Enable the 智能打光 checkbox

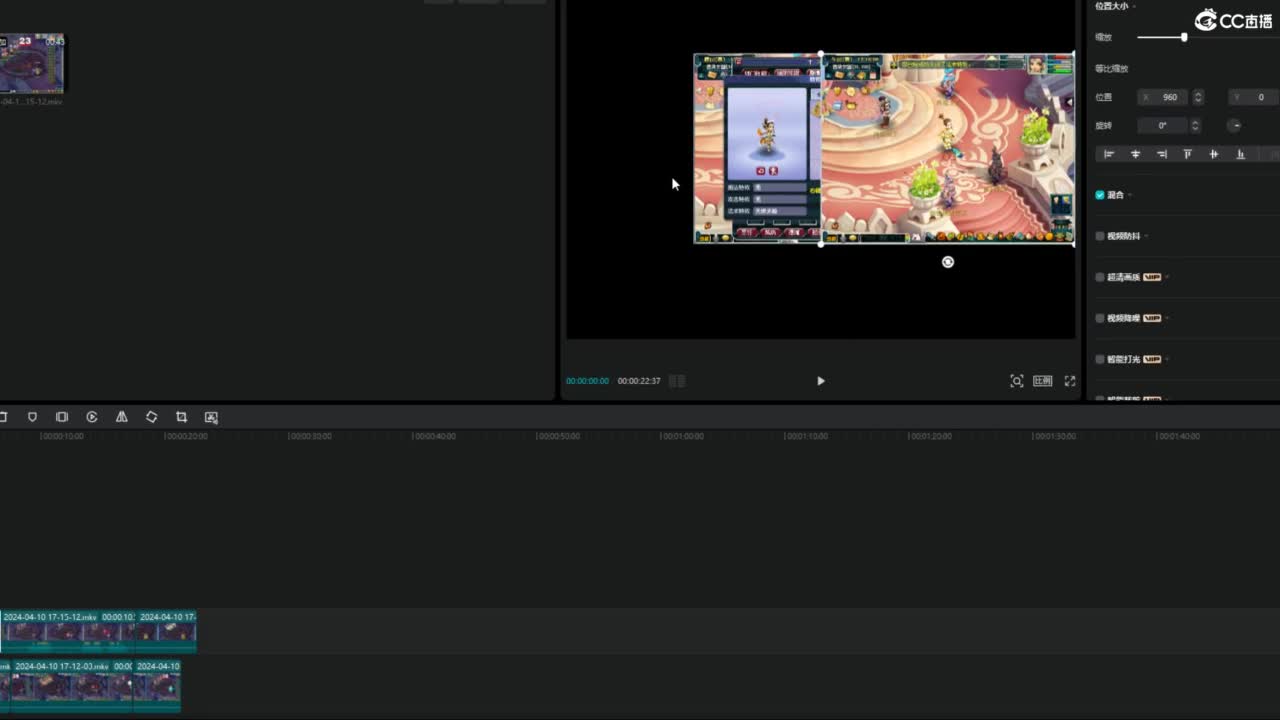click(1100, 359)
